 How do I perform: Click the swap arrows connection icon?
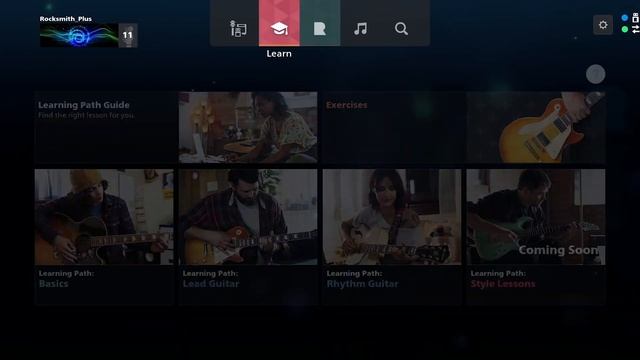636,29
